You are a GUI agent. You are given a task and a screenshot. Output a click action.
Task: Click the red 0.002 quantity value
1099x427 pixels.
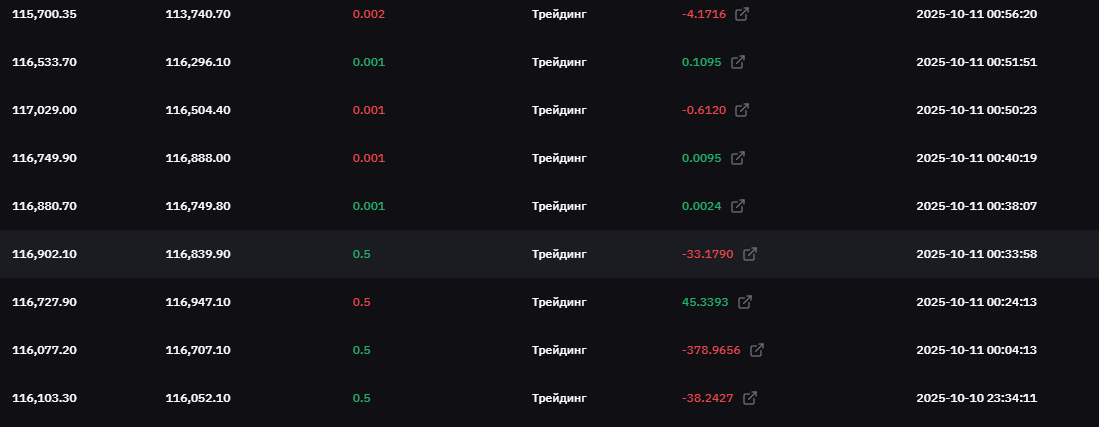pyautogui.click(x=369, y=14)
